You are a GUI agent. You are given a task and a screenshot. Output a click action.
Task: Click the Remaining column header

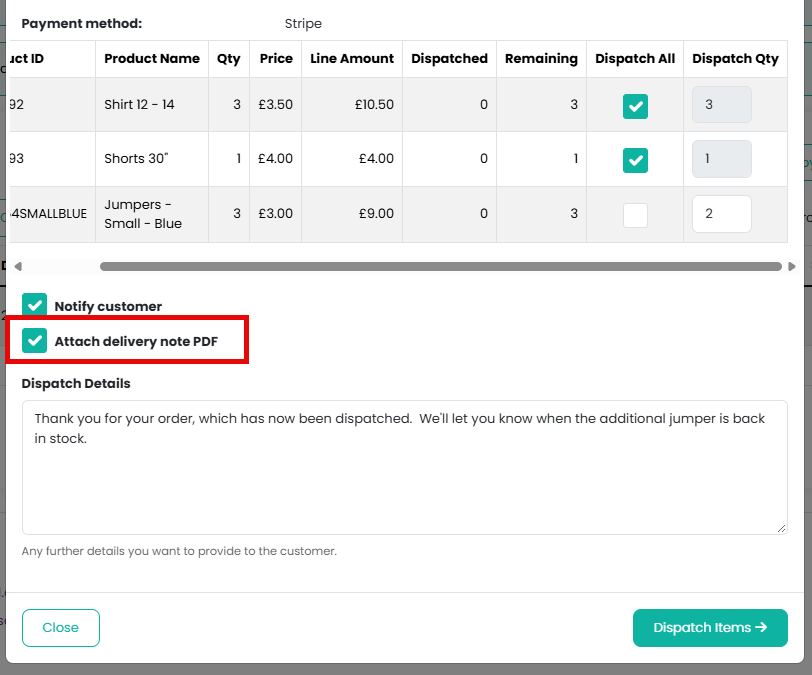[541, 59]
